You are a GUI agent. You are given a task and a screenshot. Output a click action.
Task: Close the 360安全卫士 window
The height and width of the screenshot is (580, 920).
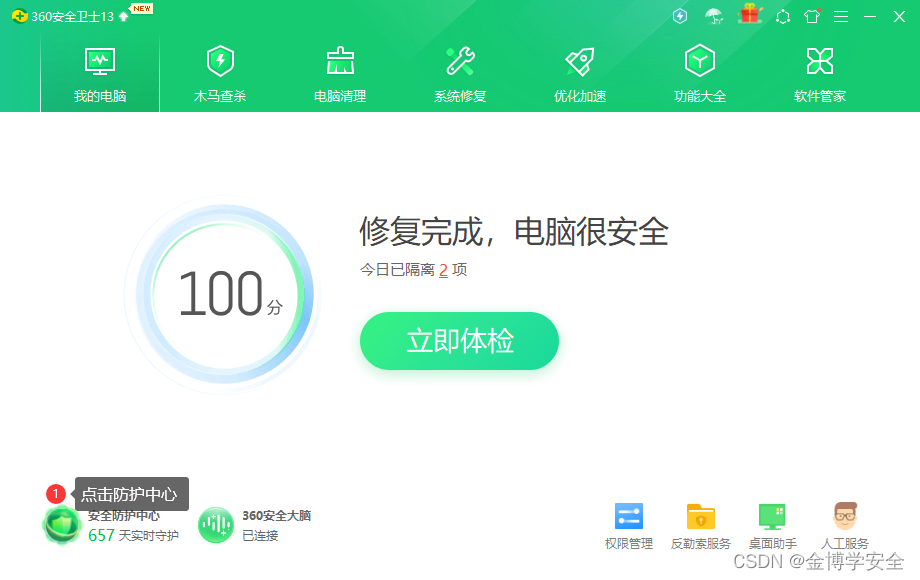(899, 16)
